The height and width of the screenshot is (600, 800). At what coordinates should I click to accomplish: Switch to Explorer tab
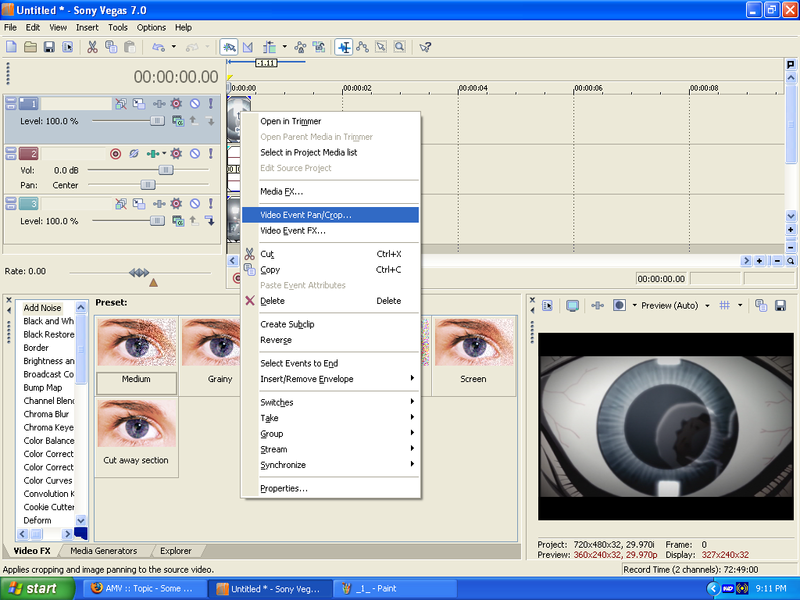[176, 551]
